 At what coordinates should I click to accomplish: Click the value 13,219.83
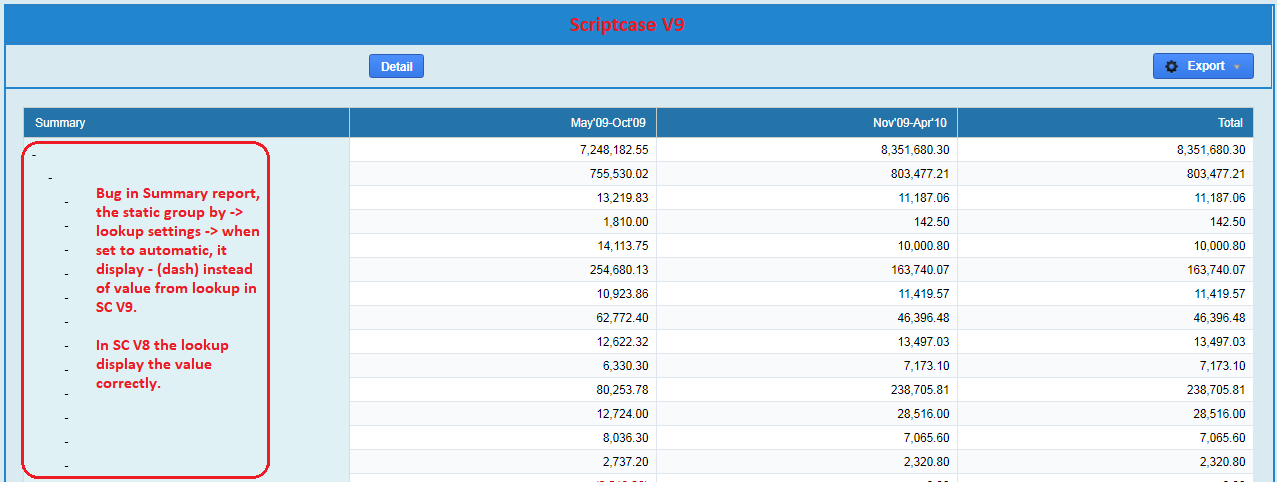click(x=623, y=198)
